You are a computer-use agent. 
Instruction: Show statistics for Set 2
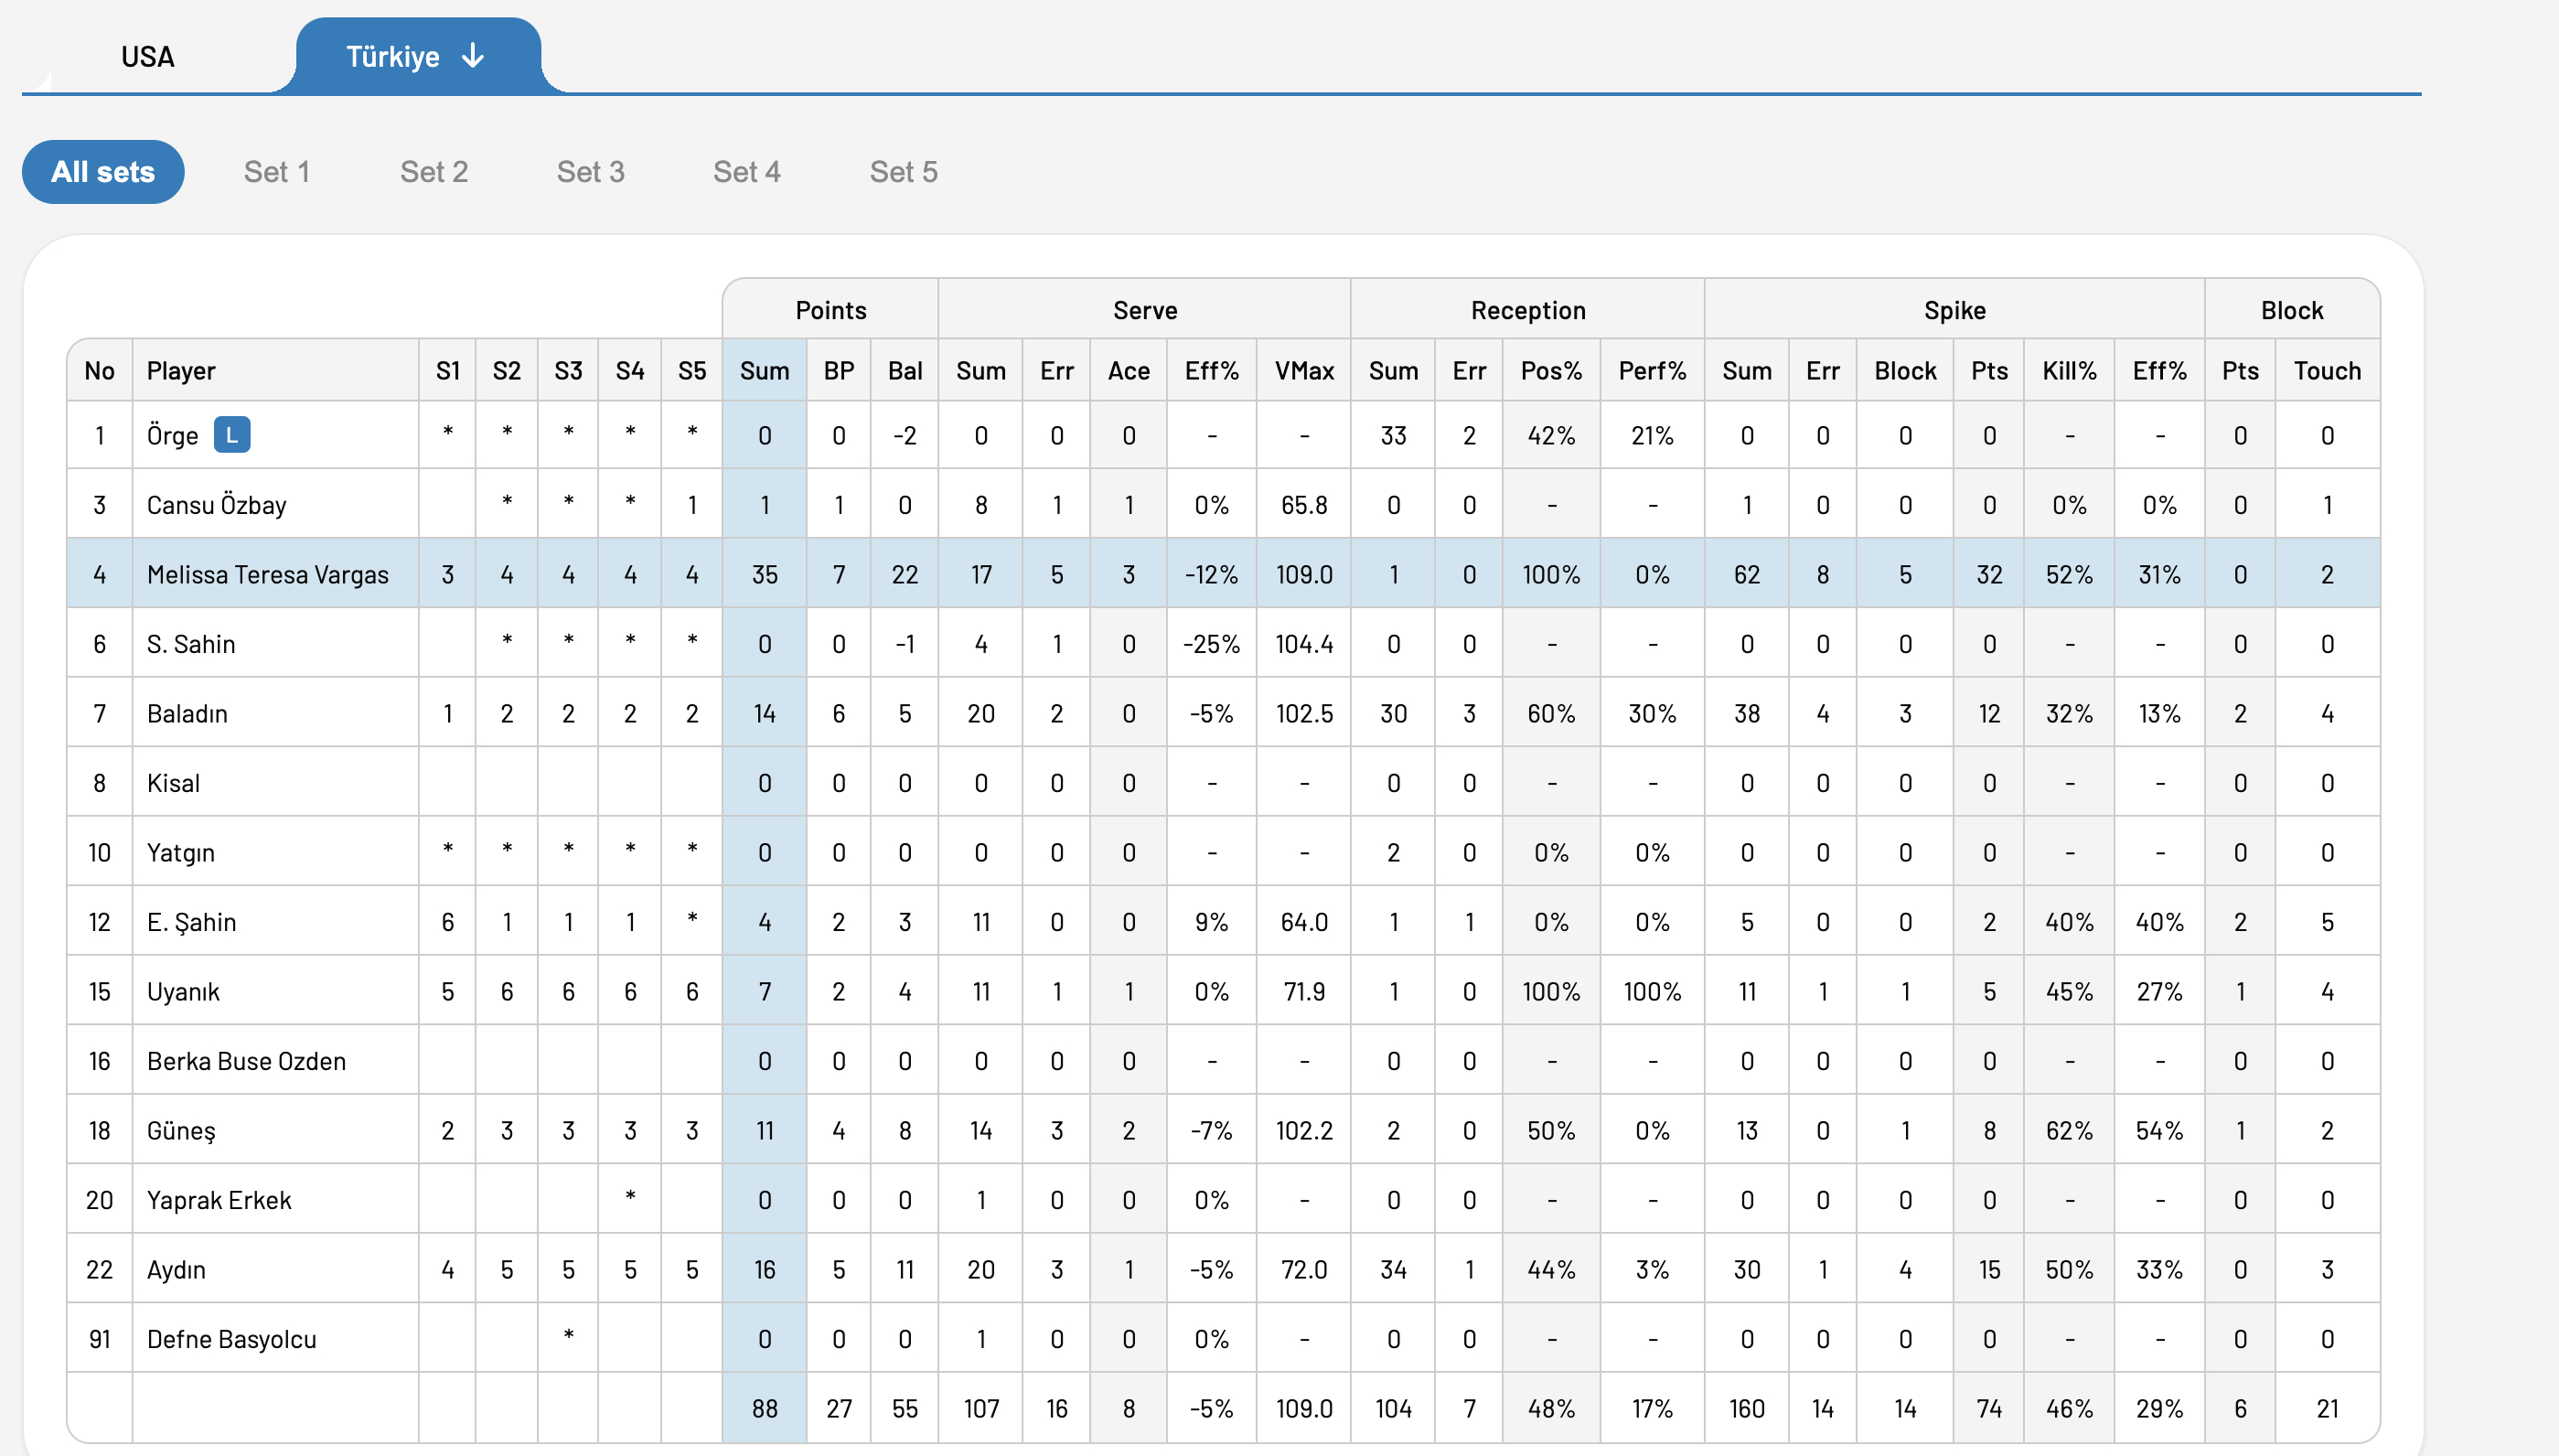pos(434,172)
